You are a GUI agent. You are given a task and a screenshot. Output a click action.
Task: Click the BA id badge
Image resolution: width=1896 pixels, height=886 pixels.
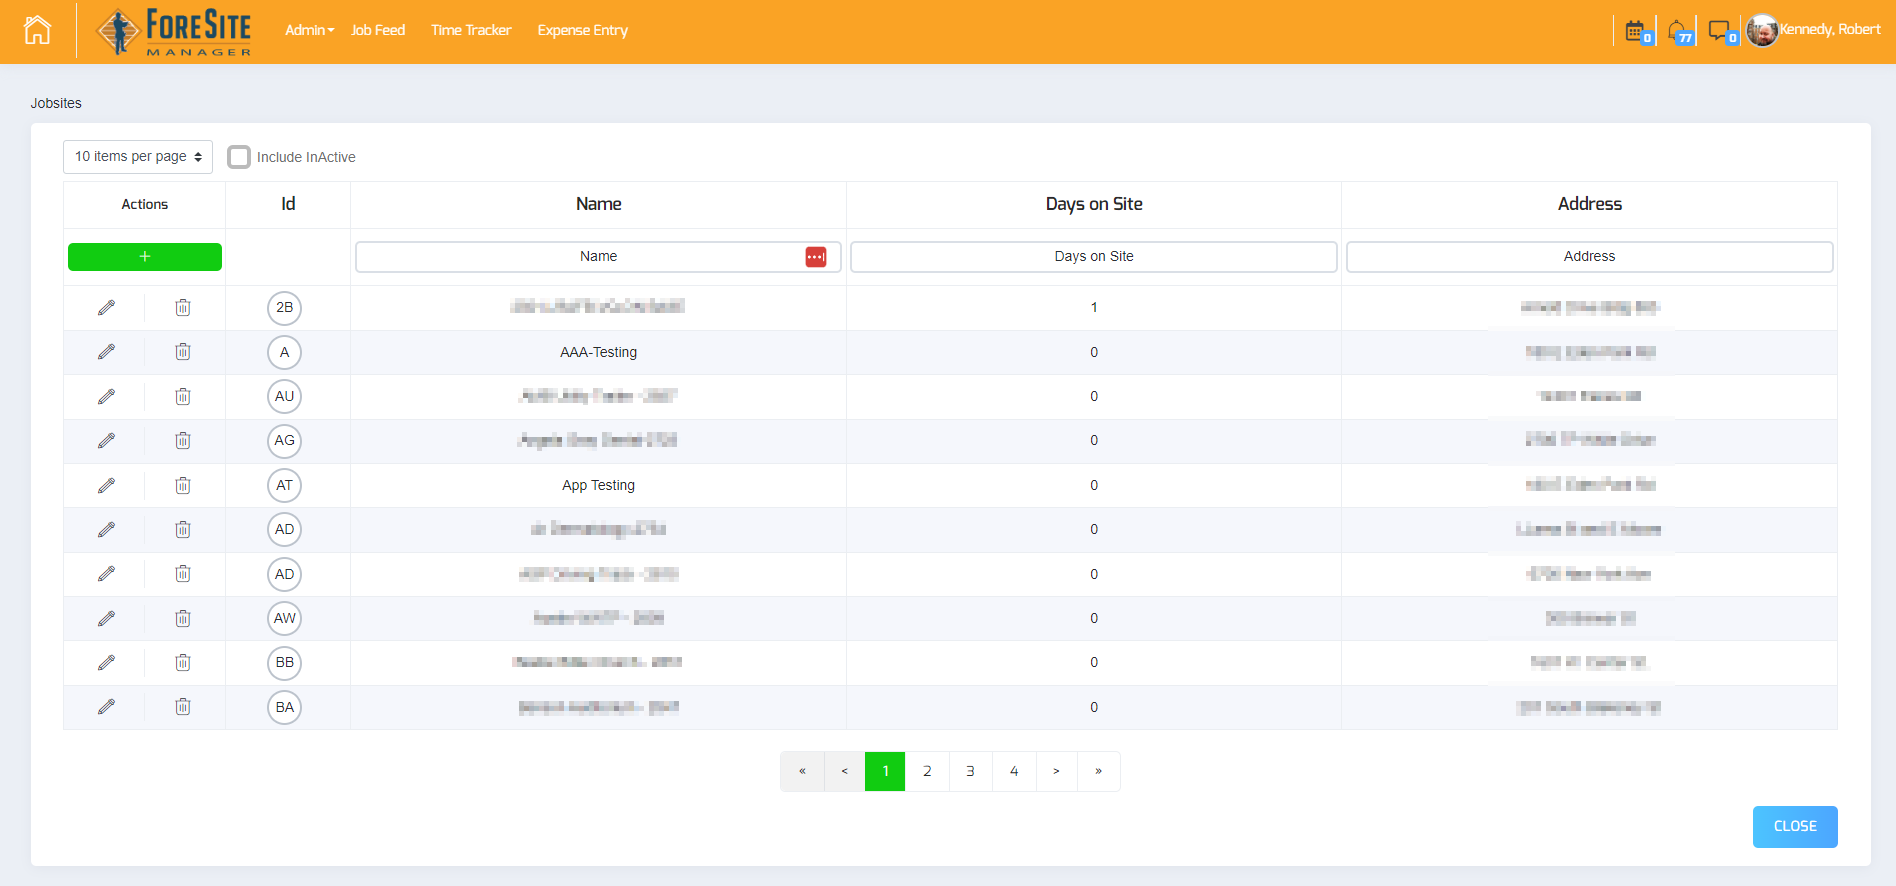pos(285,707)
